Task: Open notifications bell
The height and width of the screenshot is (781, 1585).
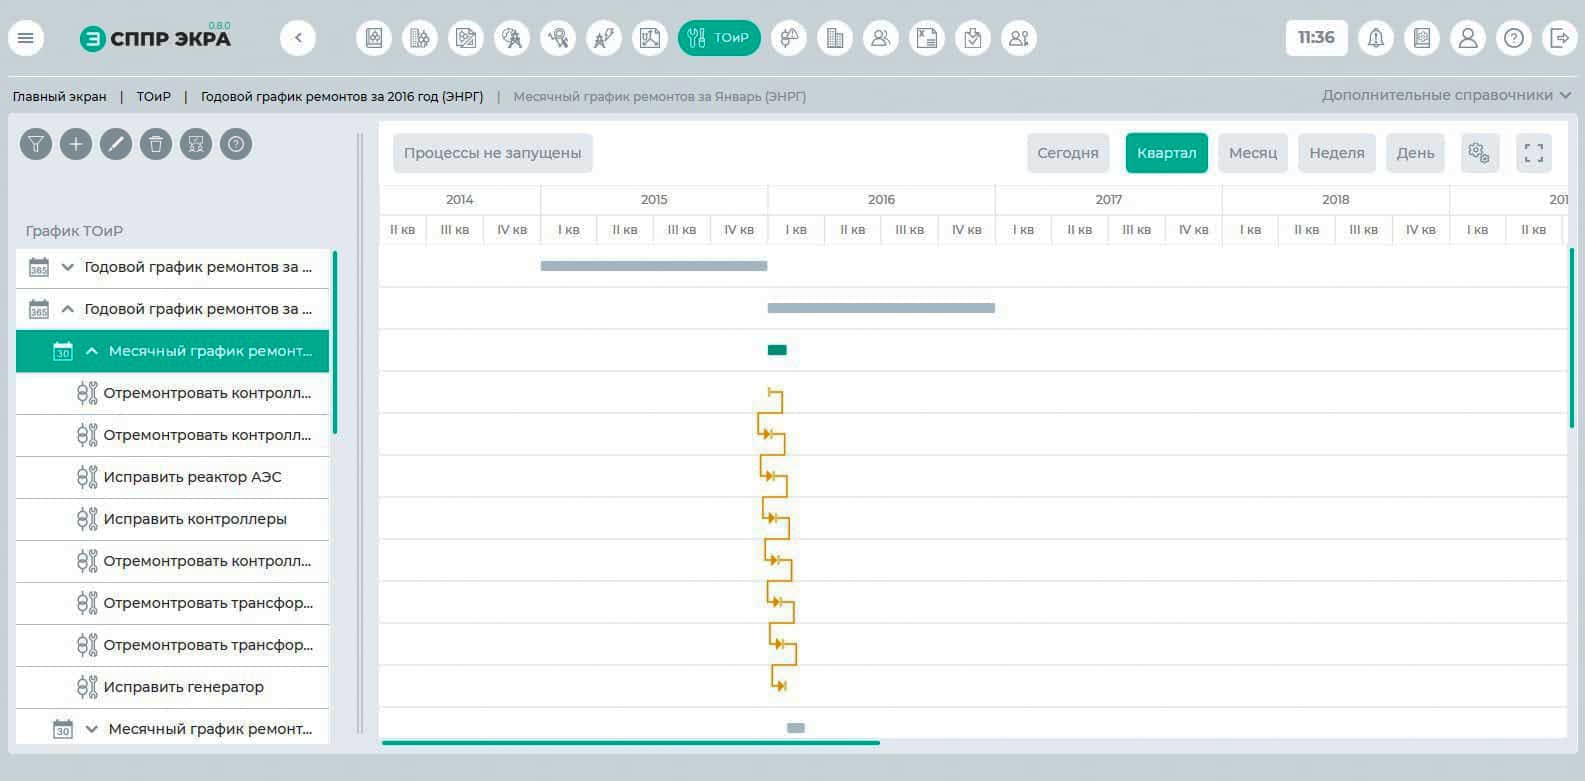Action: 1376,38
